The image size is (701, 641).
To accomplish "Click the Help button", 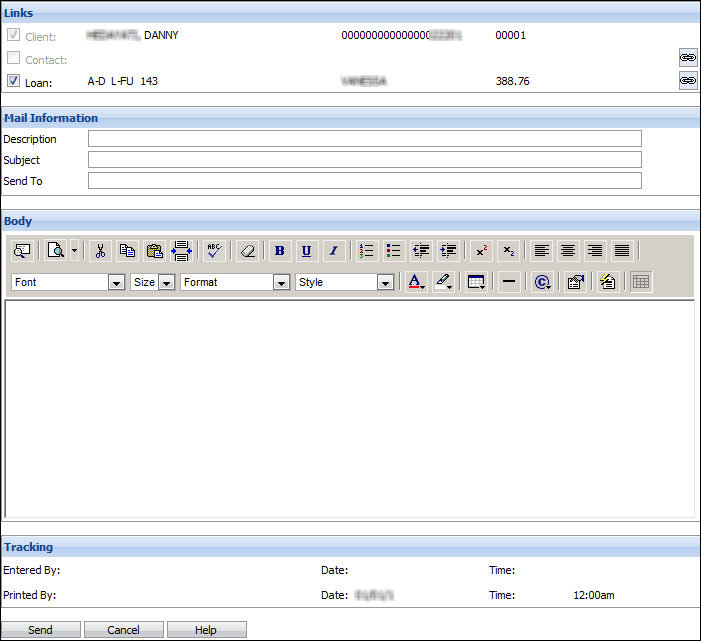I will click(x=206, y=630).
